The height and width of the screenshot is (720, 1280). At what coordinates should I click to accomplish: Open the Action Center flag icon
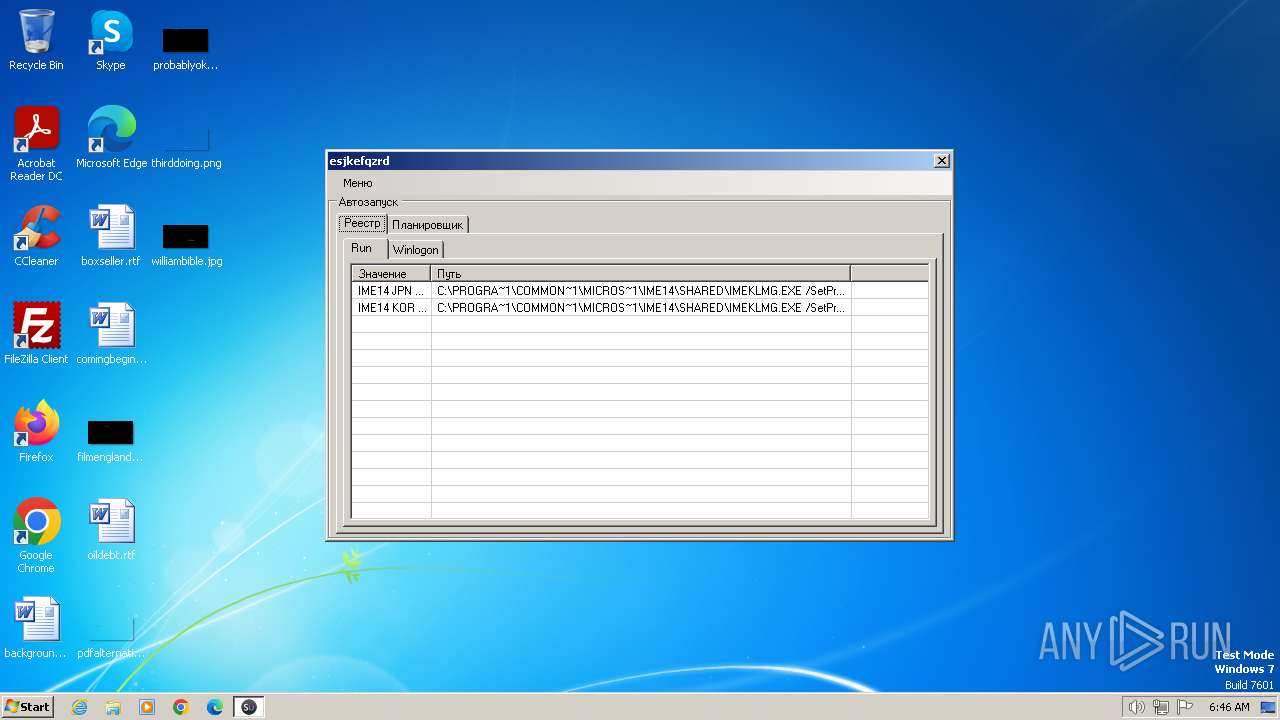point(1186,707)
